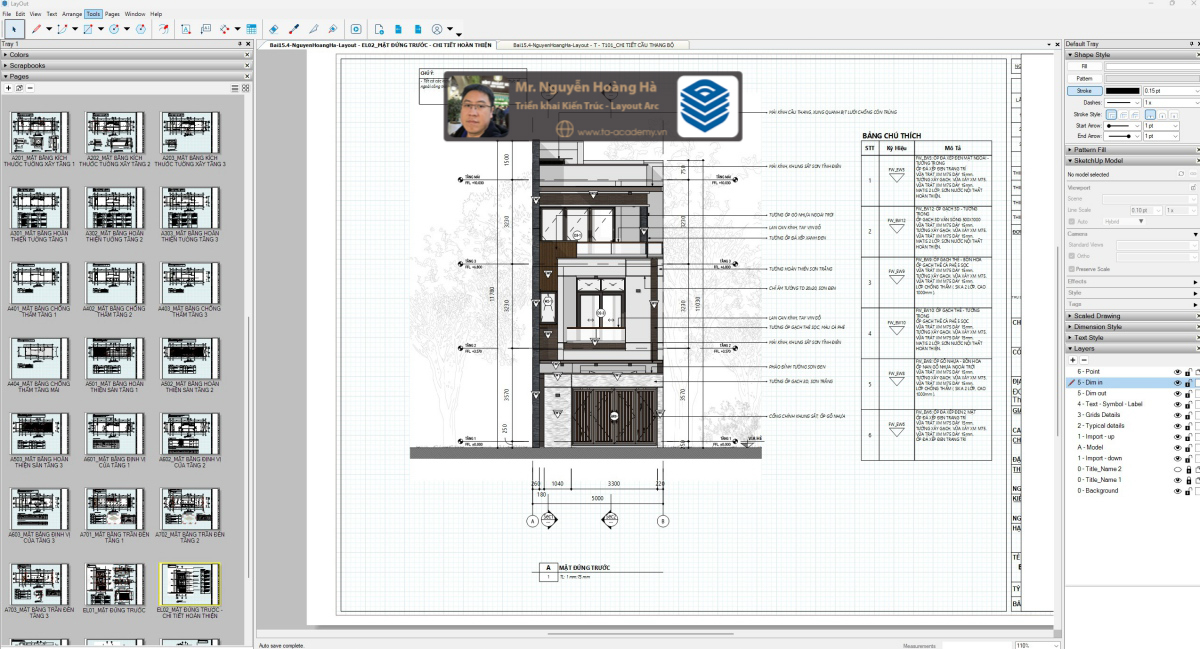Open page thumbnail EL01_MẶT ĐỨNG TRƯỚC

pos(115,590)
